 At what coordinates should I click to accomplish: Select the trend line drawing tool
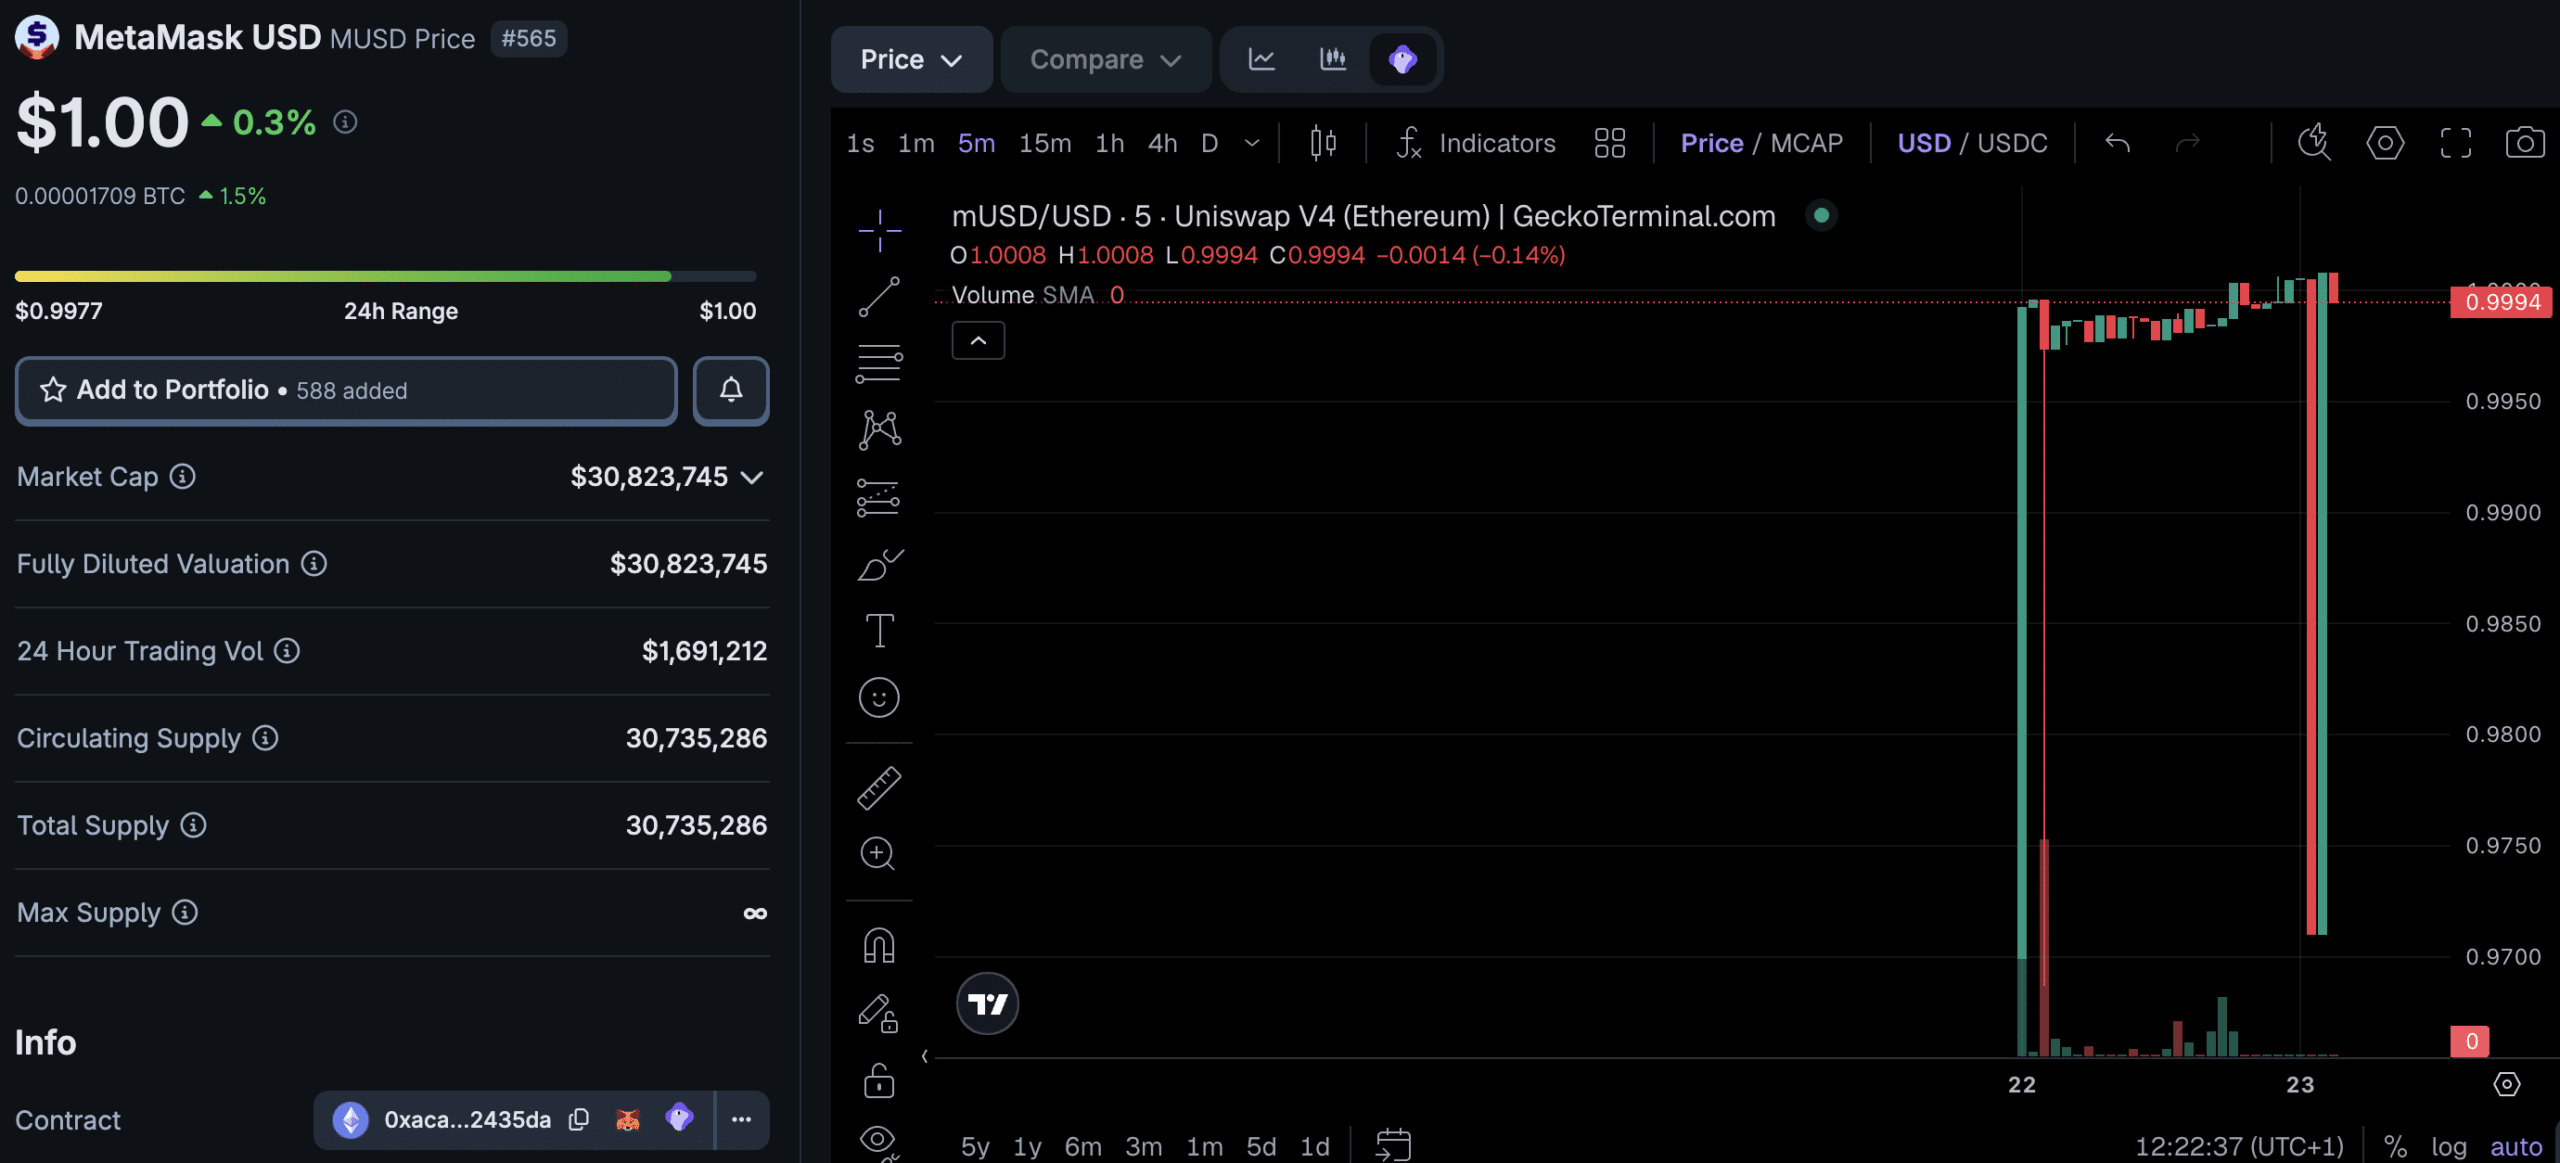point(879,297)
